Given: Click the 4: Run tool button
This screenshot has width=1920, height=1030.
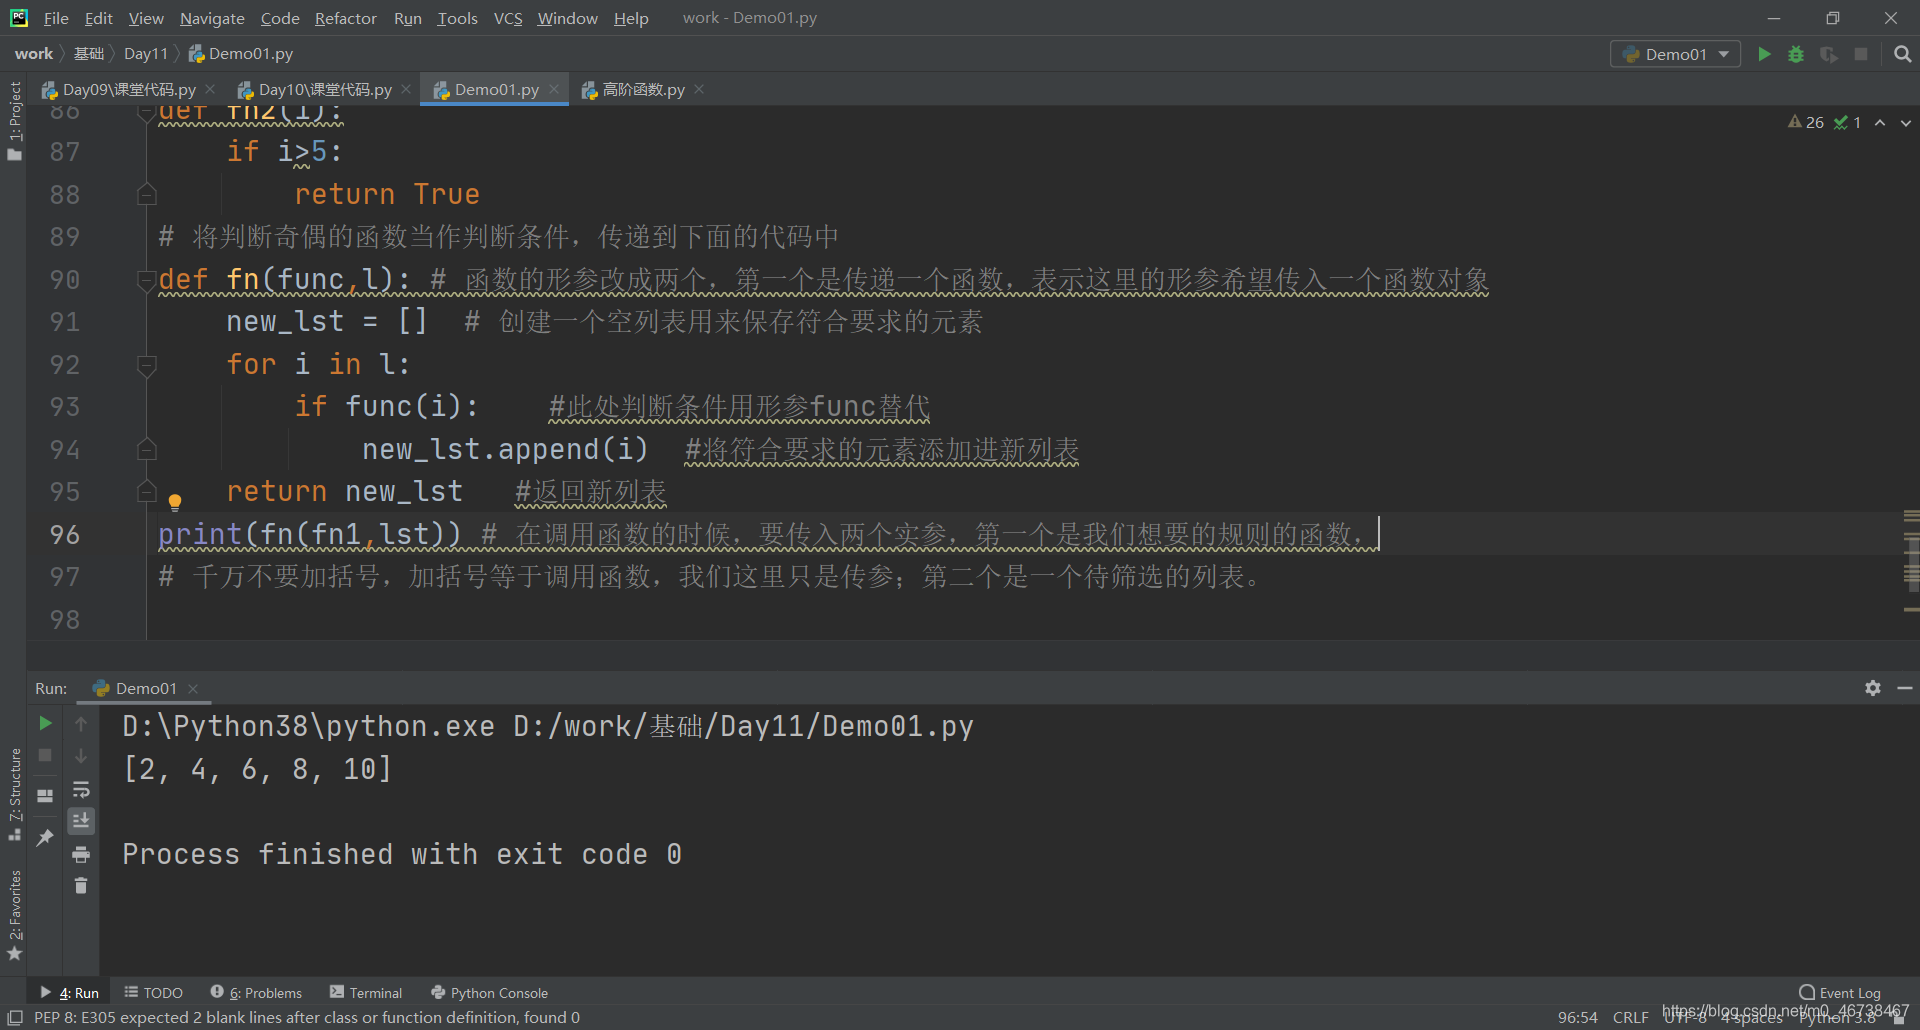Looking at the screenshot, I should click(69, 993).
